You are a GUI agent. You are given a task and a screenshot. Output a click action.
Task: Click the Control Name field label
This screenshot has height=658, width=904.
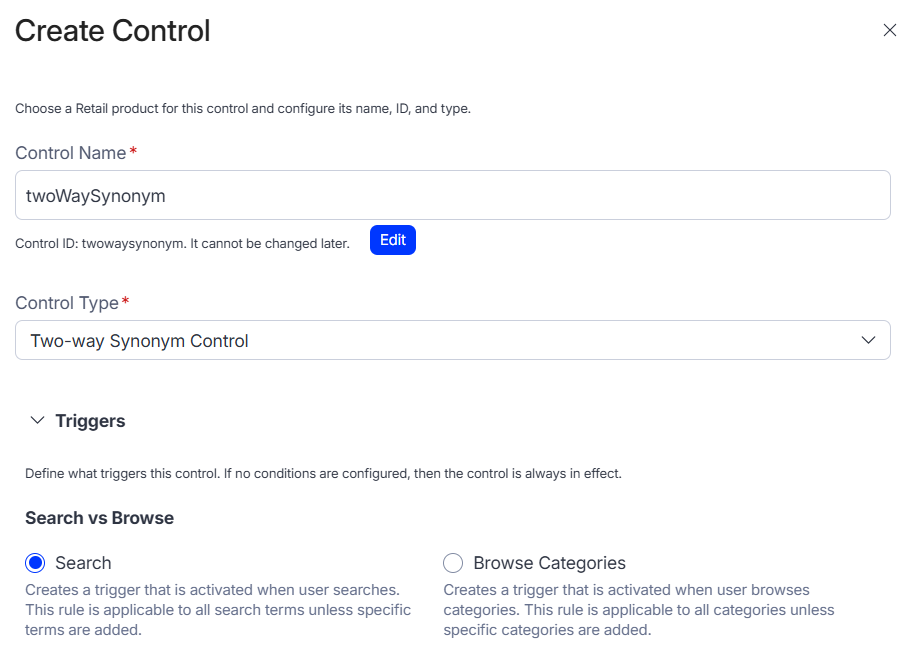71,153
